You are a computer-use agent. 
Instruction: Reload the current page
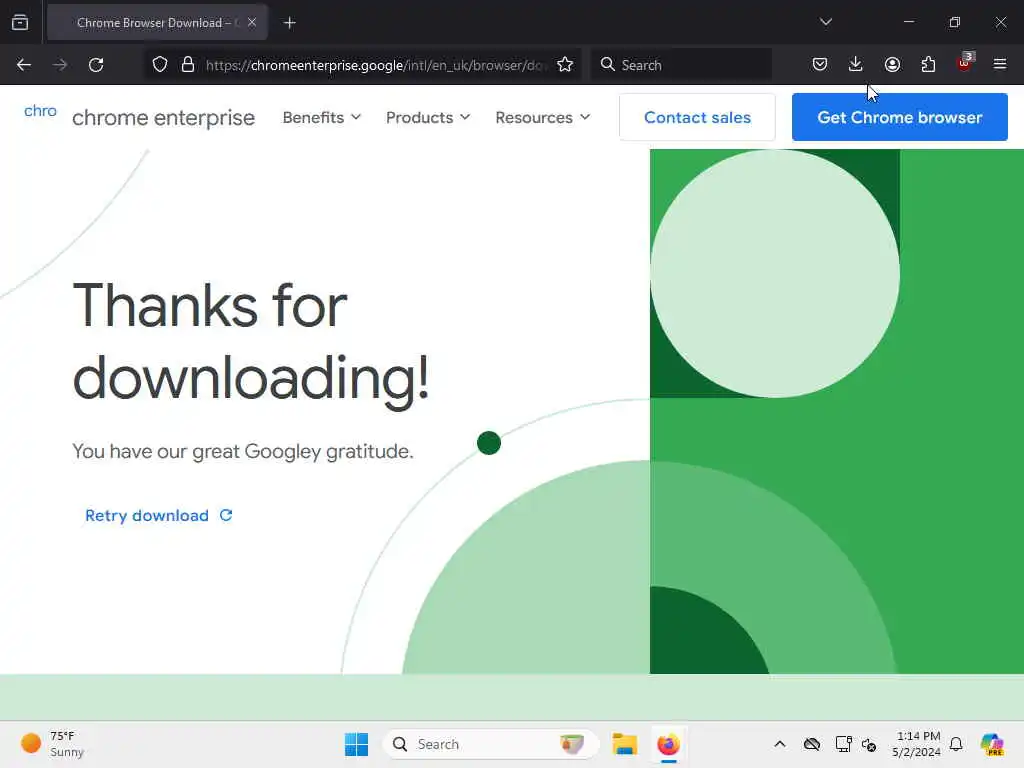pos(96,65)
